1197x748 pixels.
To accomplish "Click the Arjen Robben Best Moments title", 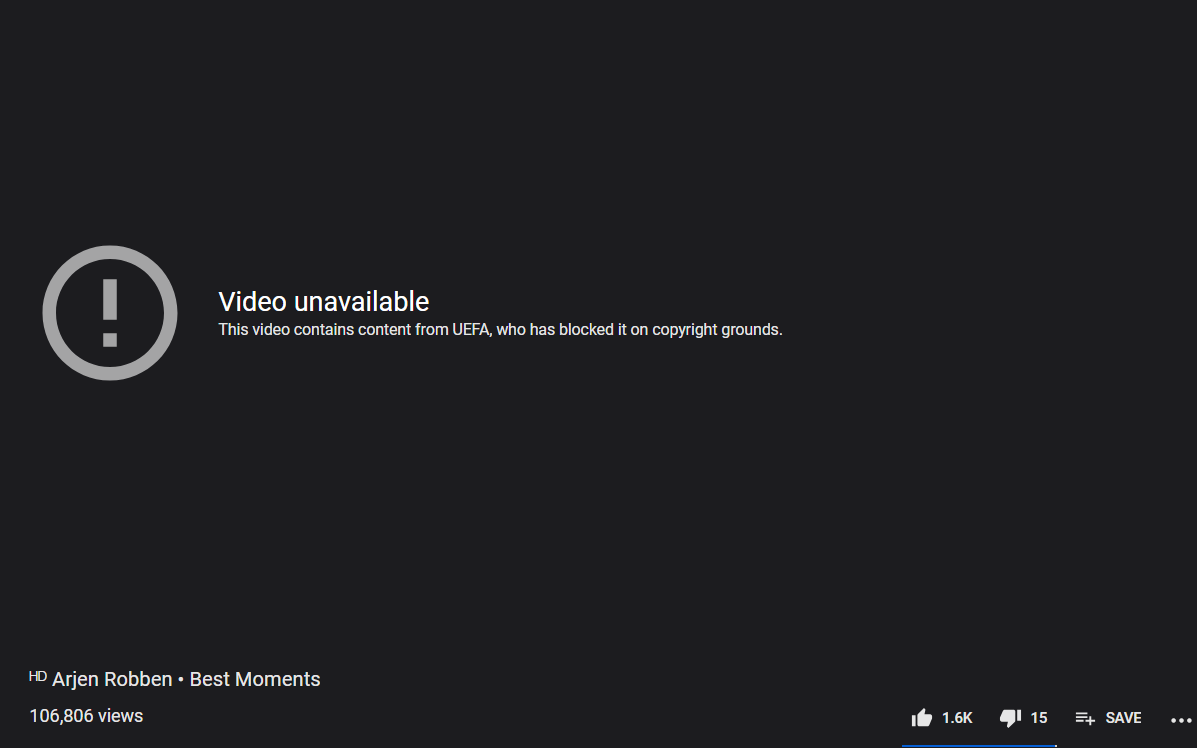I will point(186,679).
